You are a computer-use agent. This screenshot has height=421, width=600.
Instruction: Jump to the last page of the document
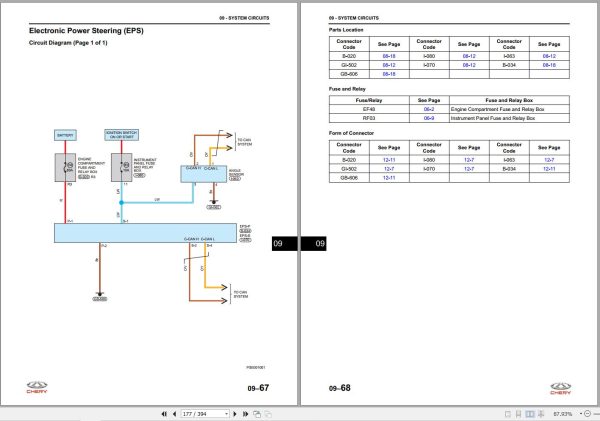point(245,414)
